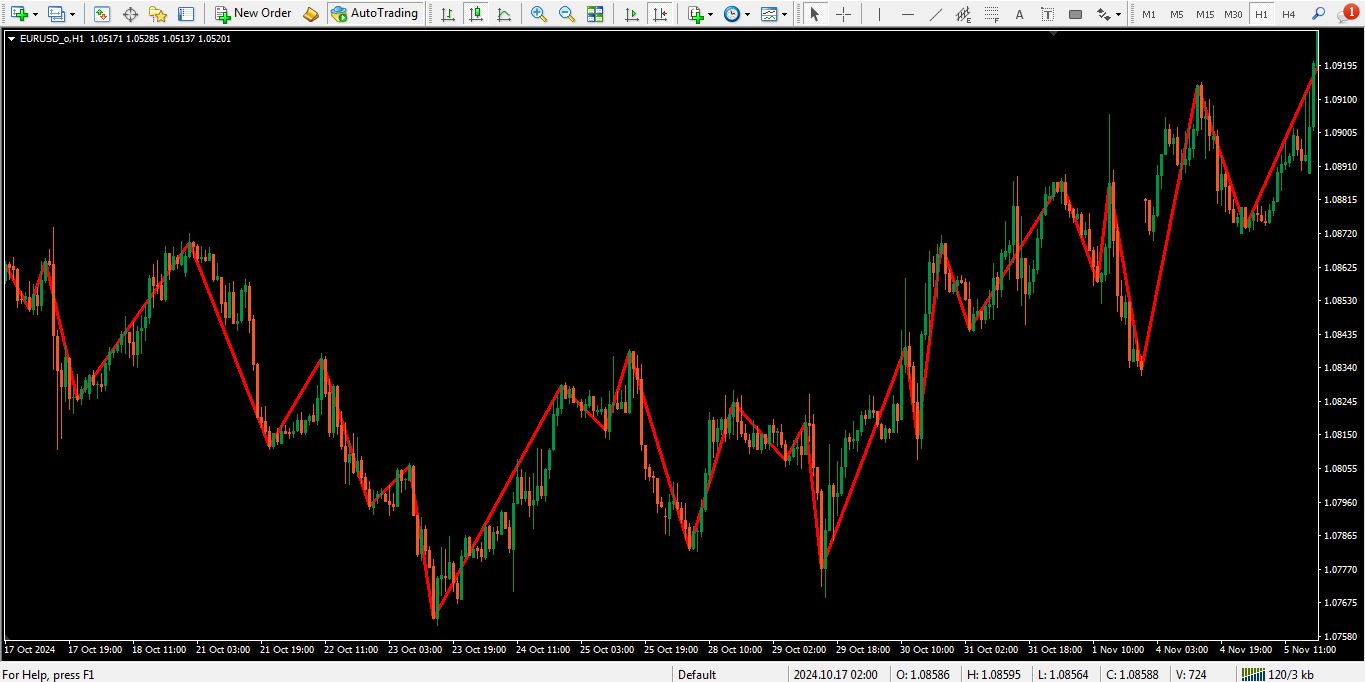Toggle chart Auto Scroll
The width and height of the screenshot is (1365, 682).
(631, 14)
